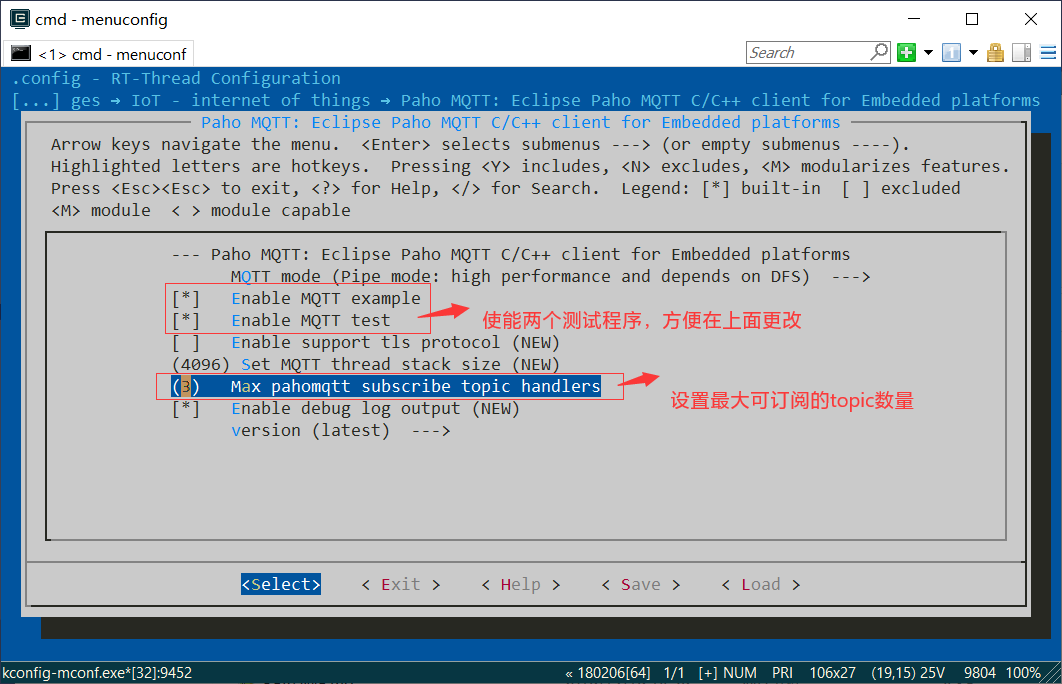Click the 106x27 console size status entry
1062x684 pixels.
[x=832, y=673]
